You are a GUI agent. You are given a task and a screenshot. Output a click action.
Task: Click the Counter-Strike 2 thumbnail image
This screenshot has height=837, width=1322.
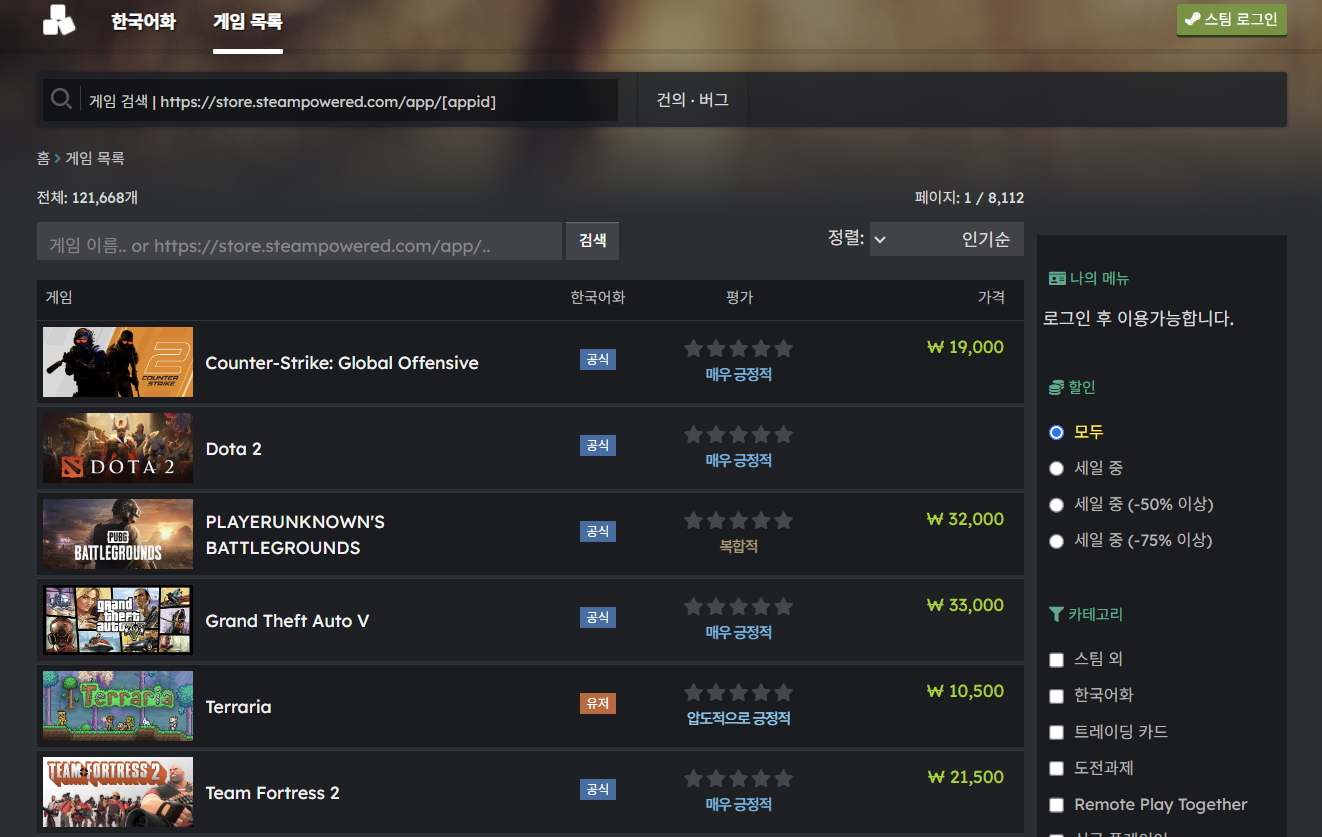pos(118,362)
